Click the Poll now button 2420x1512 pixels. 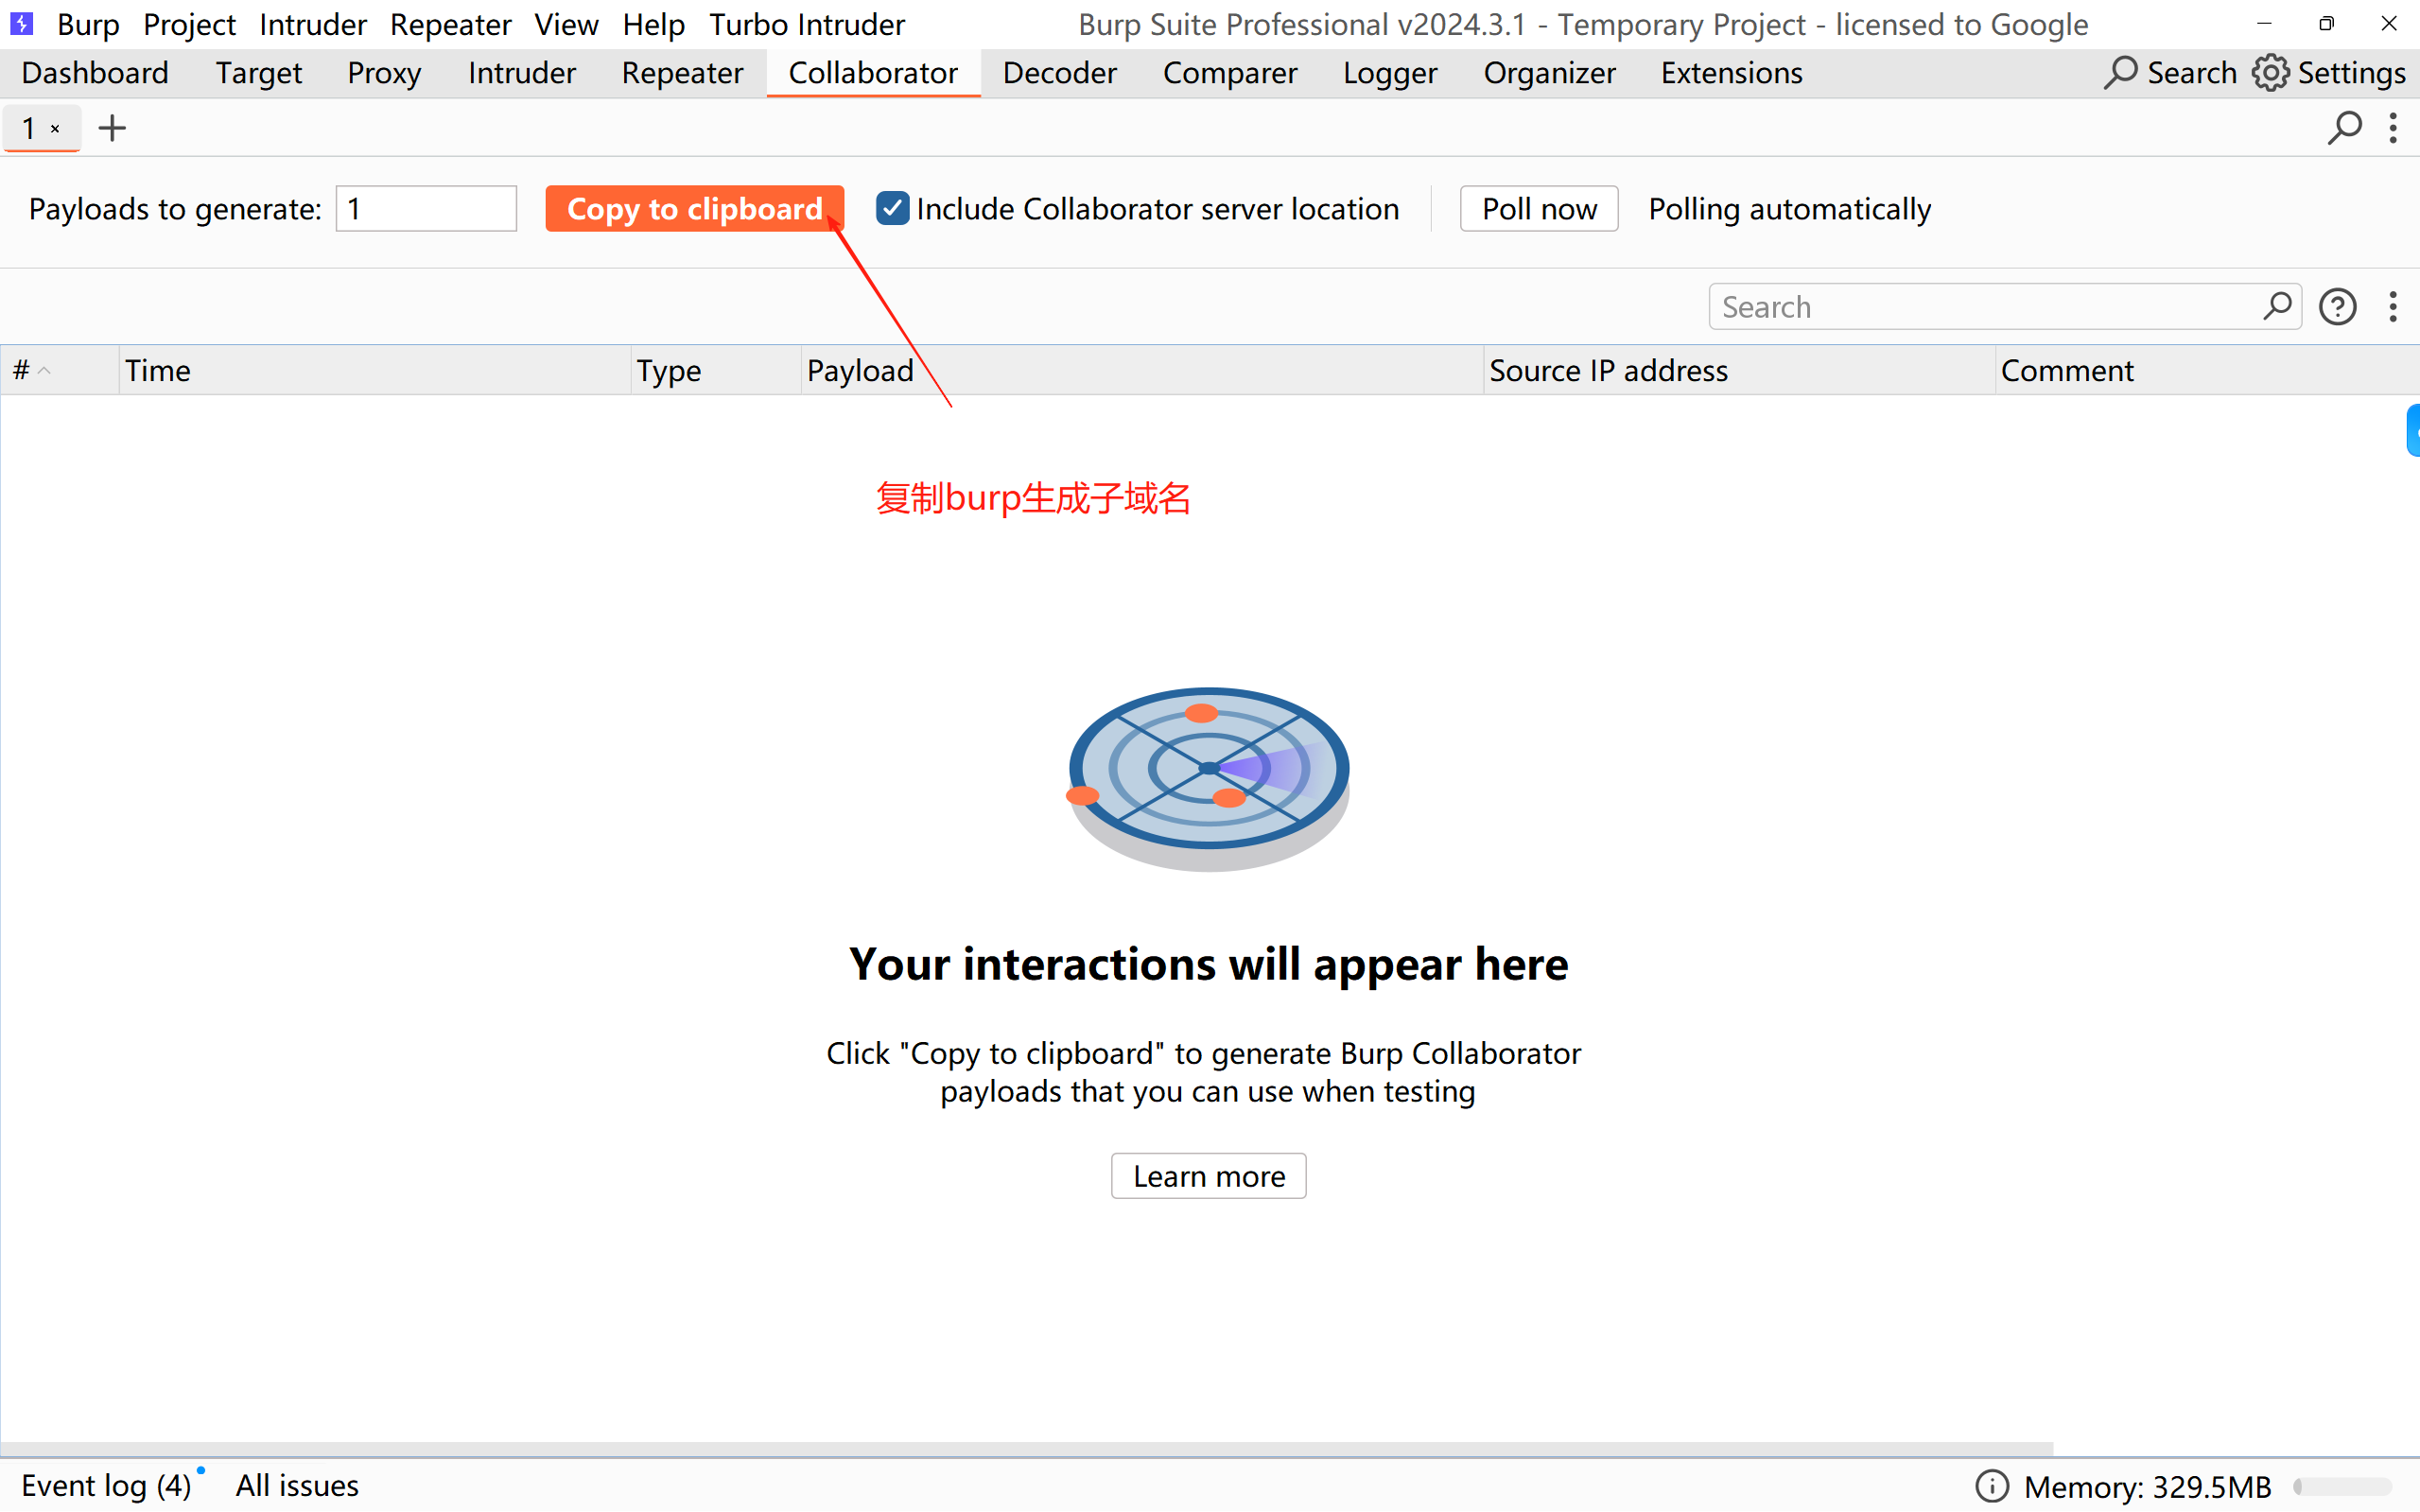point(1538,209)
